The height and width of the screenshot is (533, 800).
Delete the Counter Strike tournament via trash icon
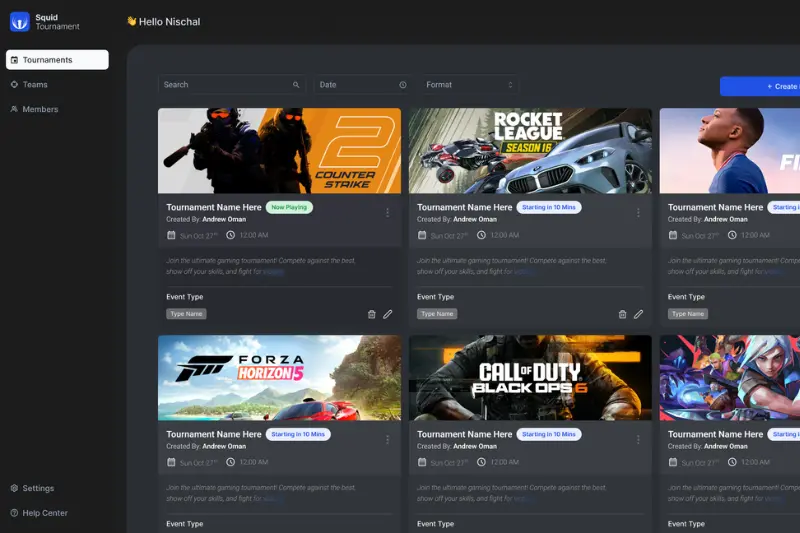click(x=371, y=314)
